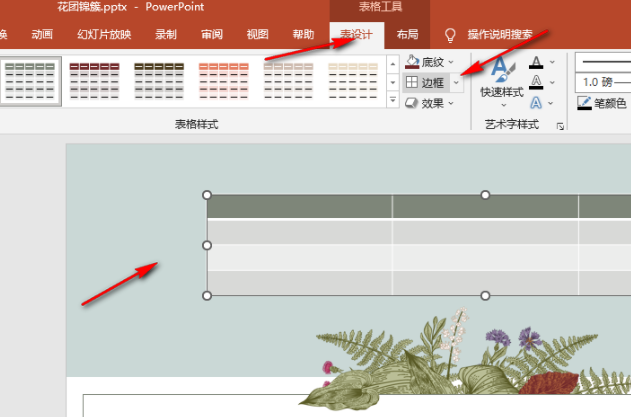Open WordArt Styles dialog launcher
The height and width of the screenshot is (417, 631).
pos(560,126)
